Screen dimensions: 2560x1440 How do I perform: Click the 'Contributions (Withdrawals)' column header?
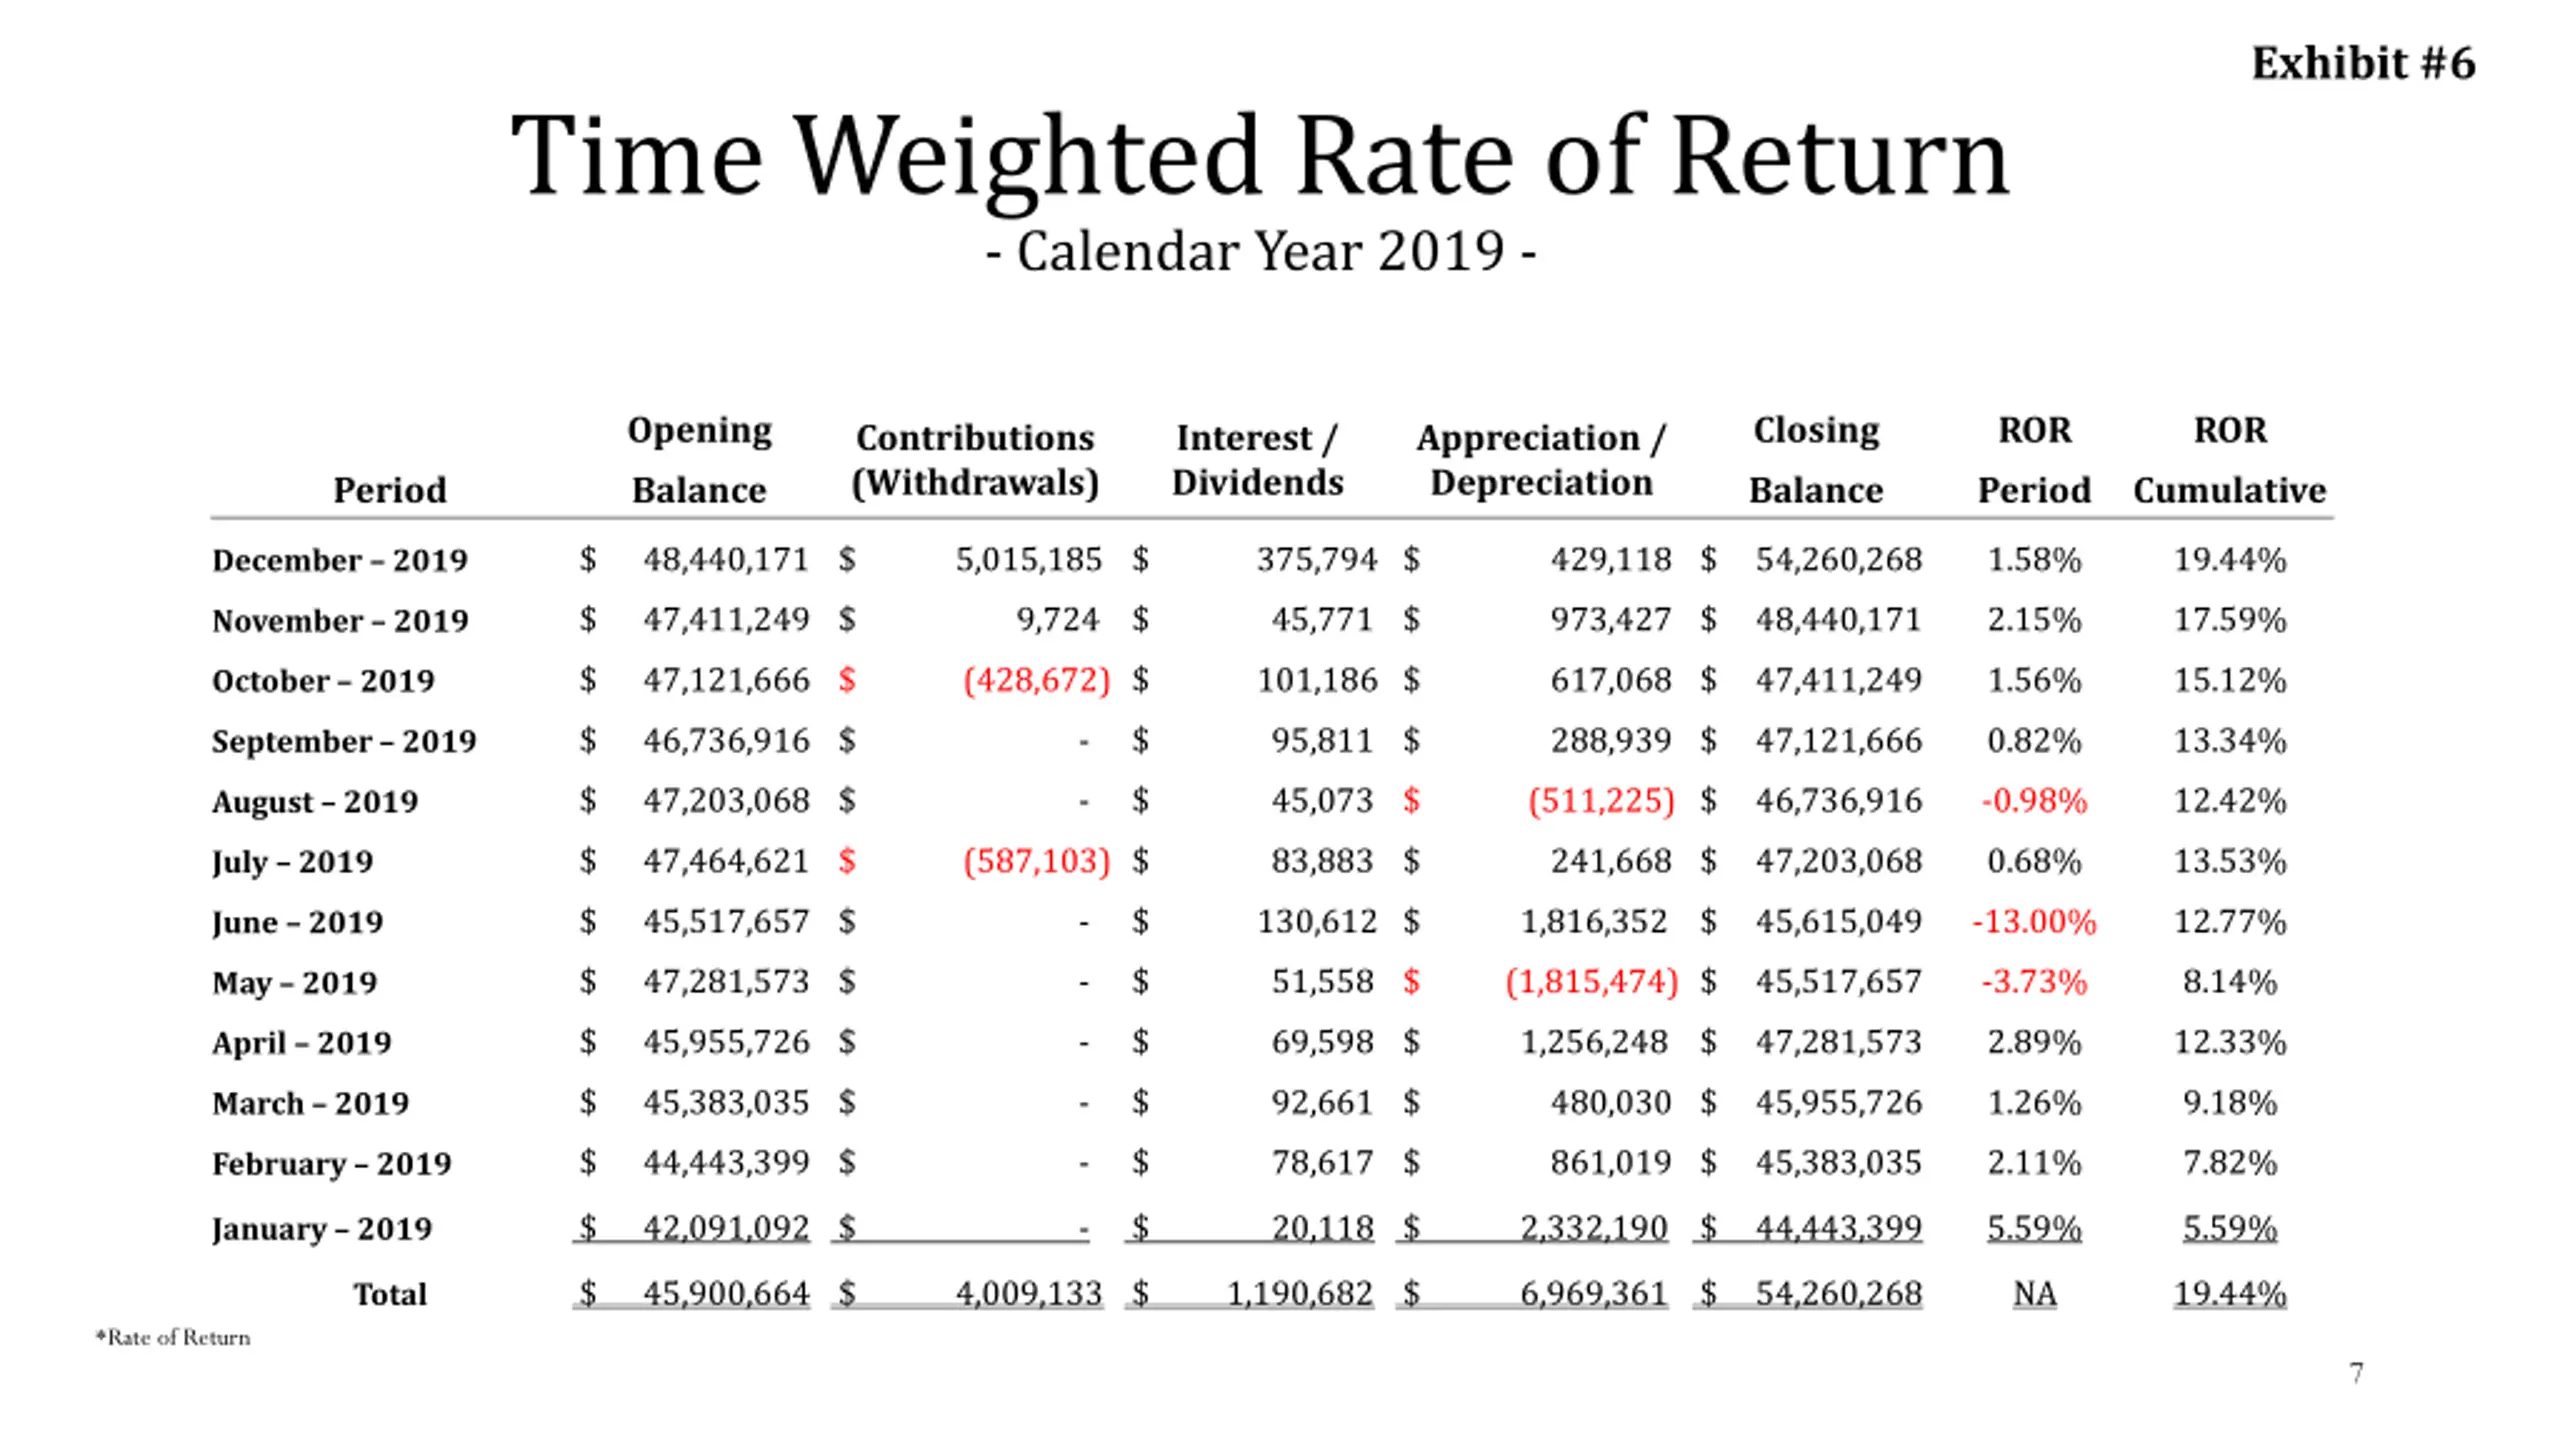(x=975, y=460)
